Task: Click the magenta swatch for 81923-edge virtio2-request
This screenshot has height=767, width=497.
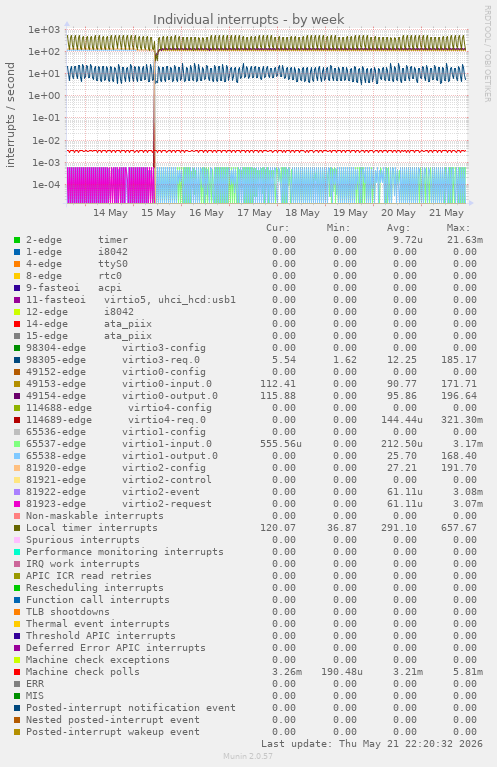Action: (x=17, y=503)
